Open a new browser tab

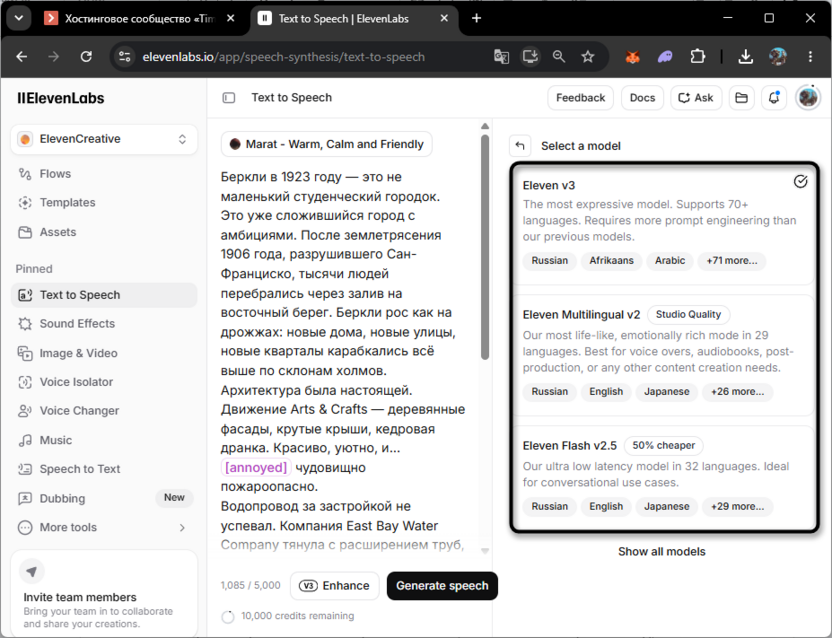pyautogui.click(x=476, y=18)
